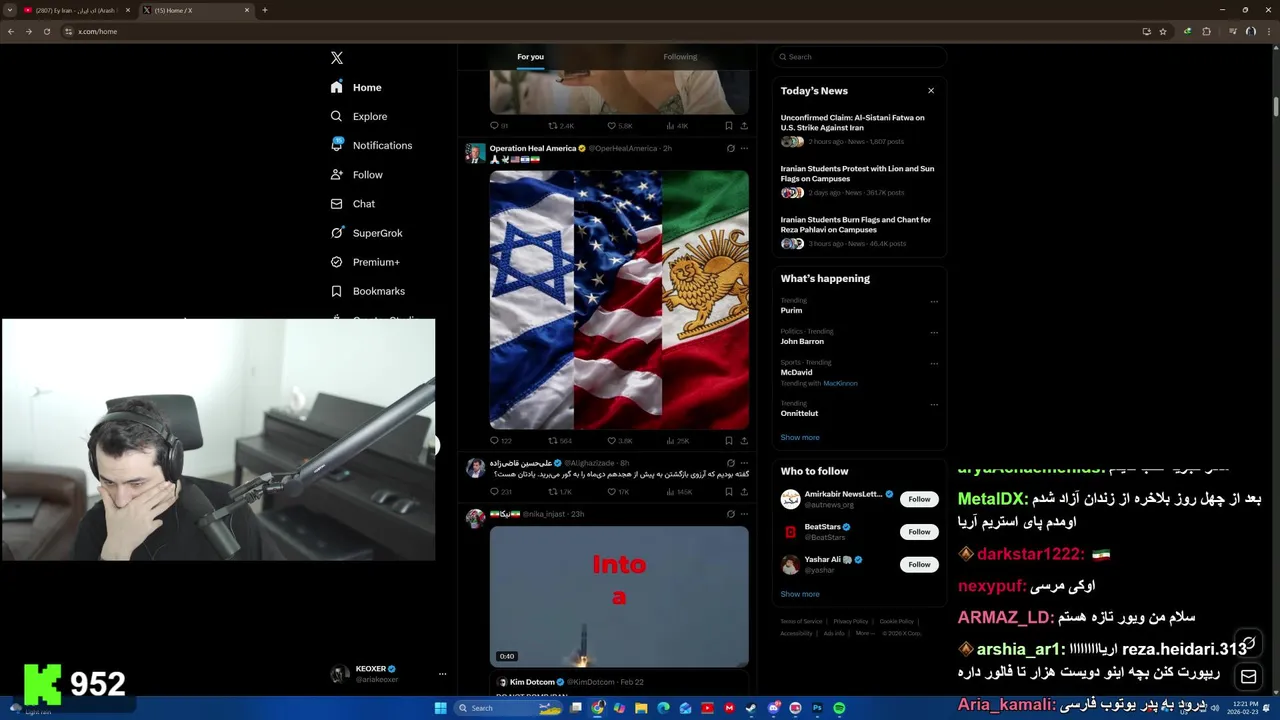
Task: Open new browser tab with plus button
Action: (265, 10)
